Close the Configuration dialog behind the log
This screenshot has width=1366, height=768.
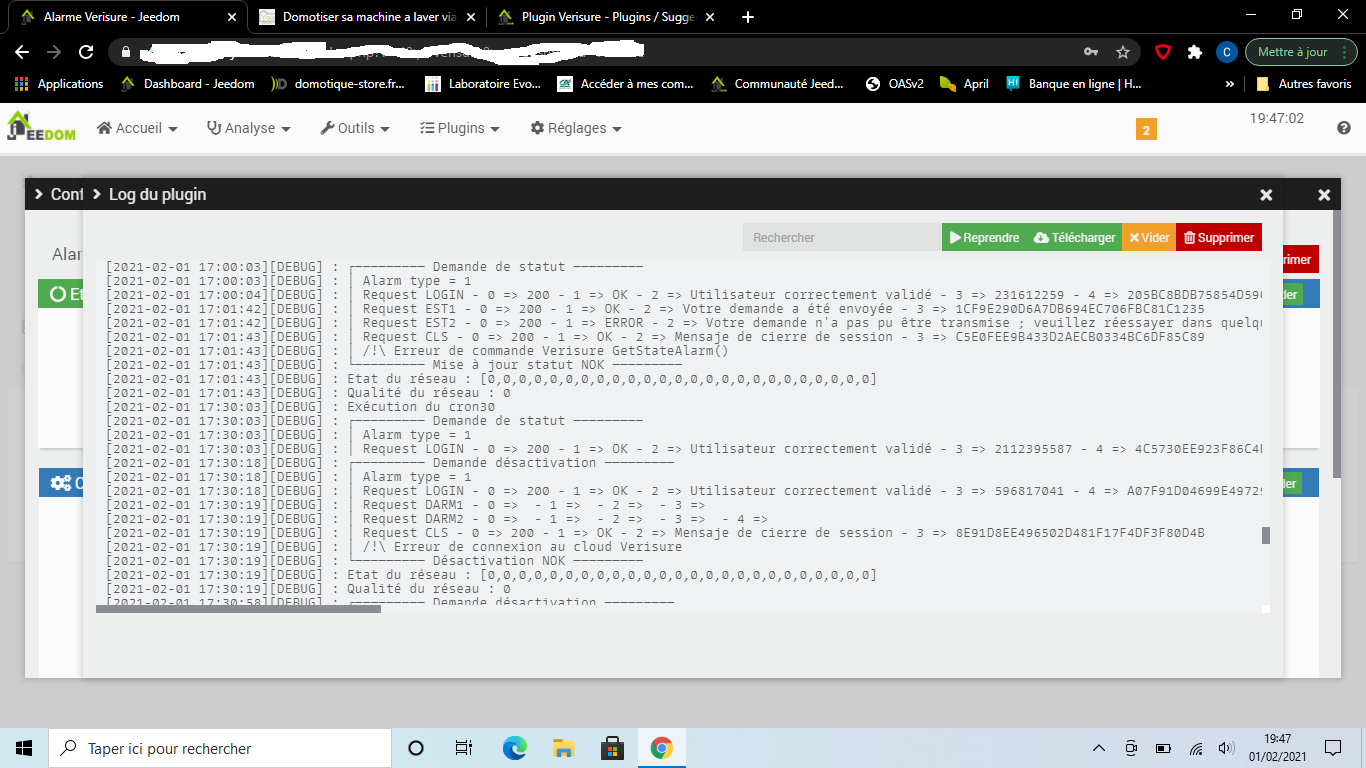coord(1324,195)
